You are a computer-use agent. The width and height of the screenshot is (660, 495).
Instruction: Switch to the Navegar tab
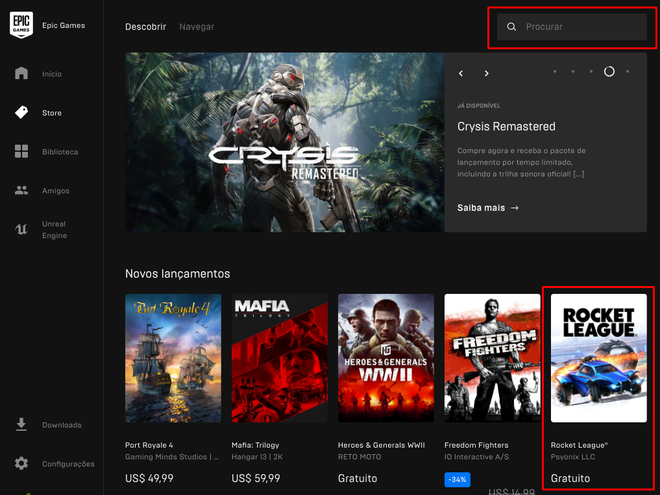[x=197, y=27]
